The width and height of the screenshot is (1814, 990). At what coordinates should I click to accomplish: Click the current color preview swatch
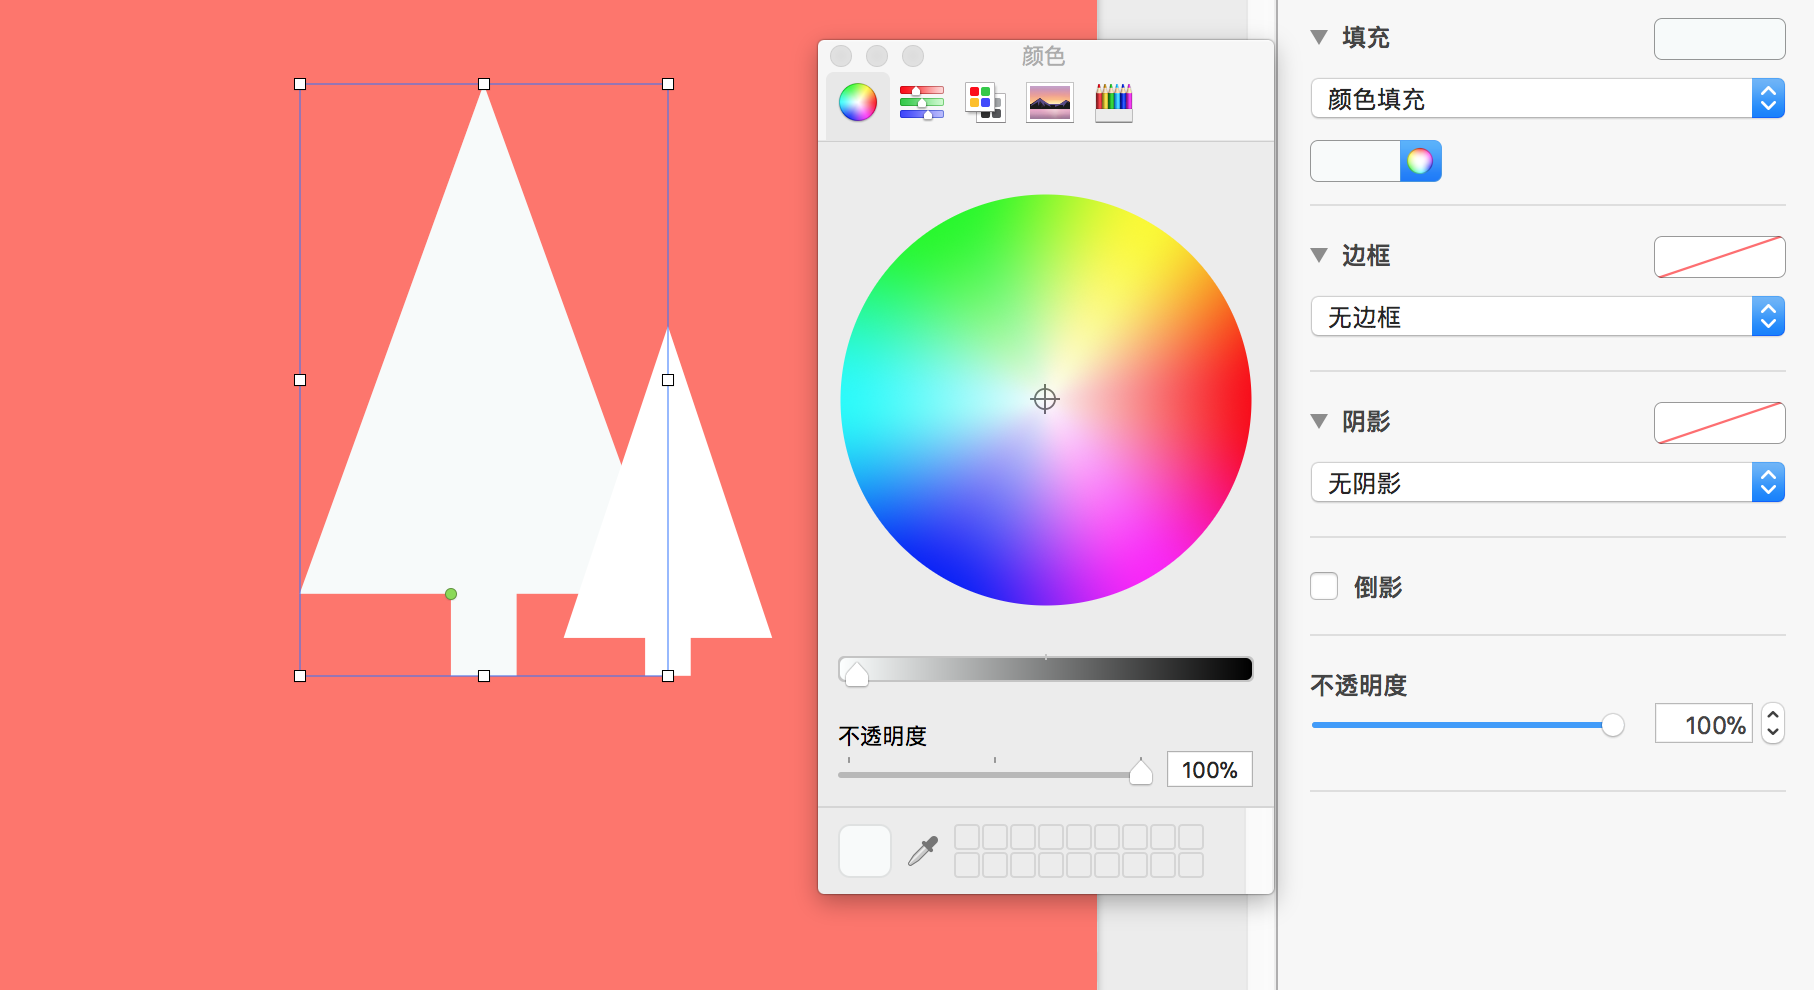(864, 851)
